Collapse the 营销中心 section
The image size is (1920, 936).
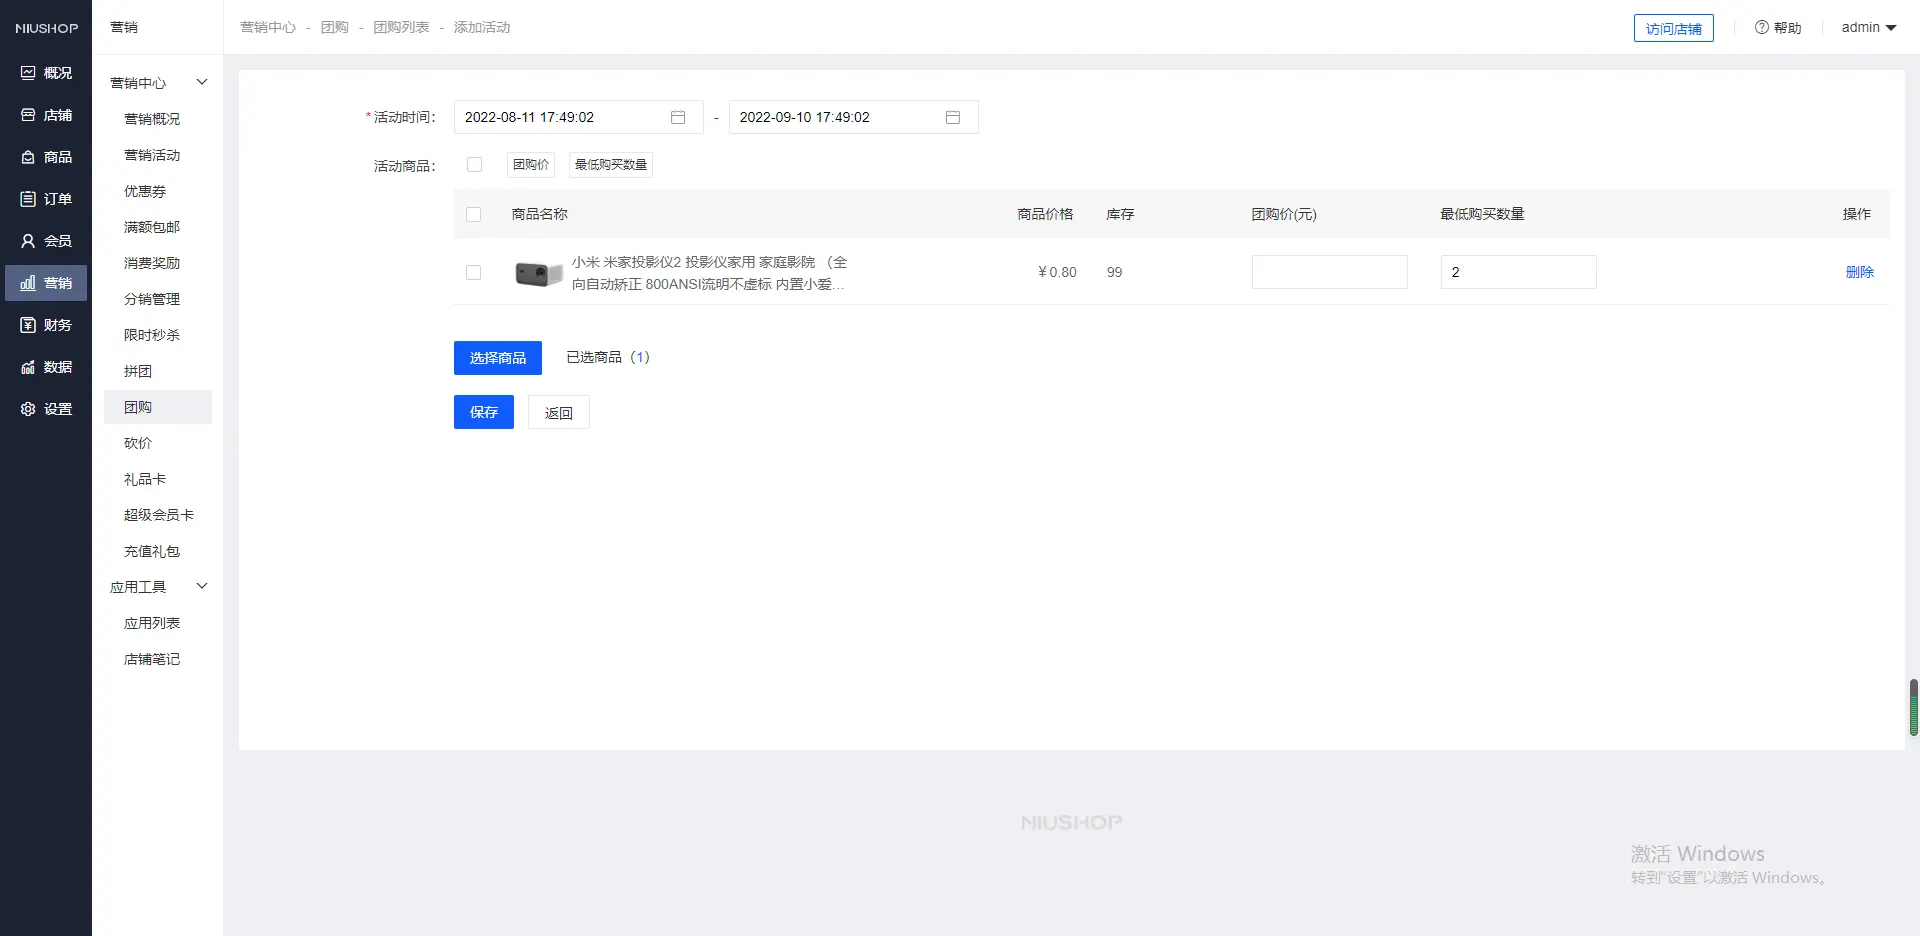click(202, 83)
